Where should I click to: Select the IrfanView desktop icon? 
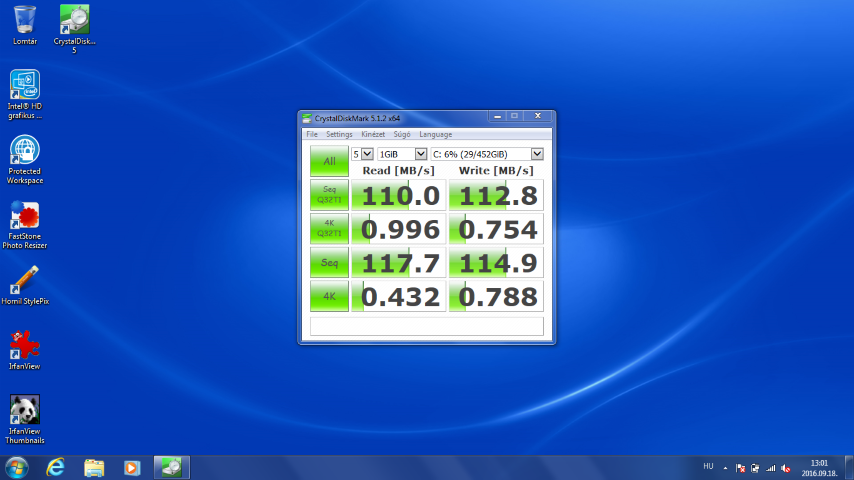point(25,350)
